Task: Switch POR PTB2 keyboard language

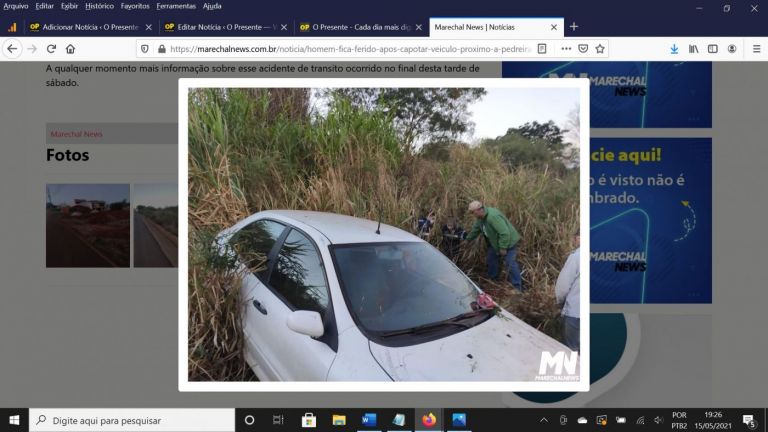Action: 679,420
